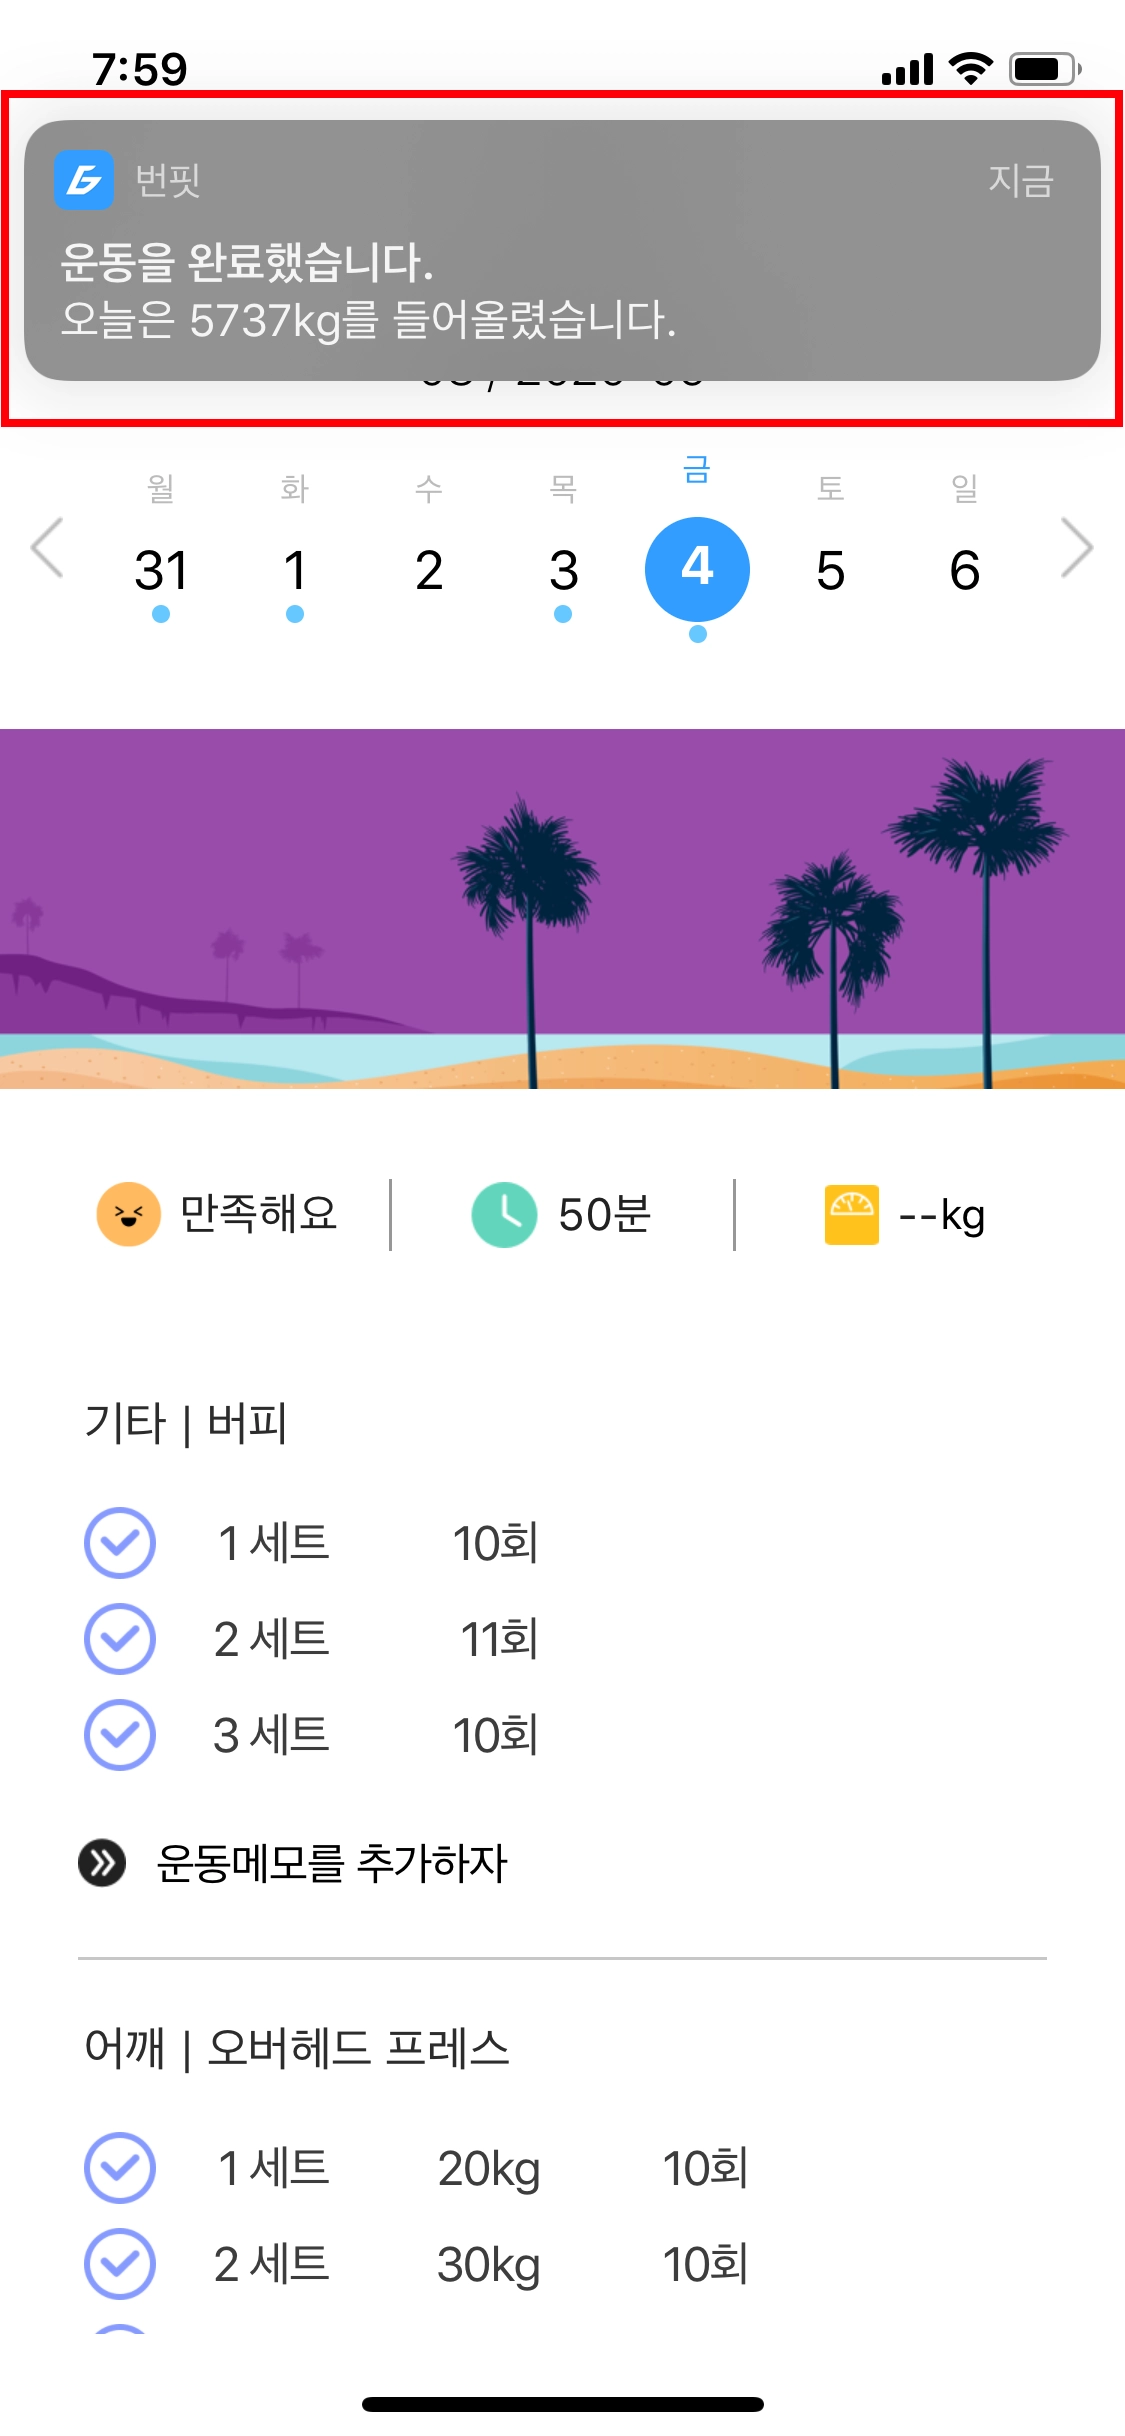Toggle overhead press 20kg set check
Screen dimensions: 1125x2436
coord(120,2168)
